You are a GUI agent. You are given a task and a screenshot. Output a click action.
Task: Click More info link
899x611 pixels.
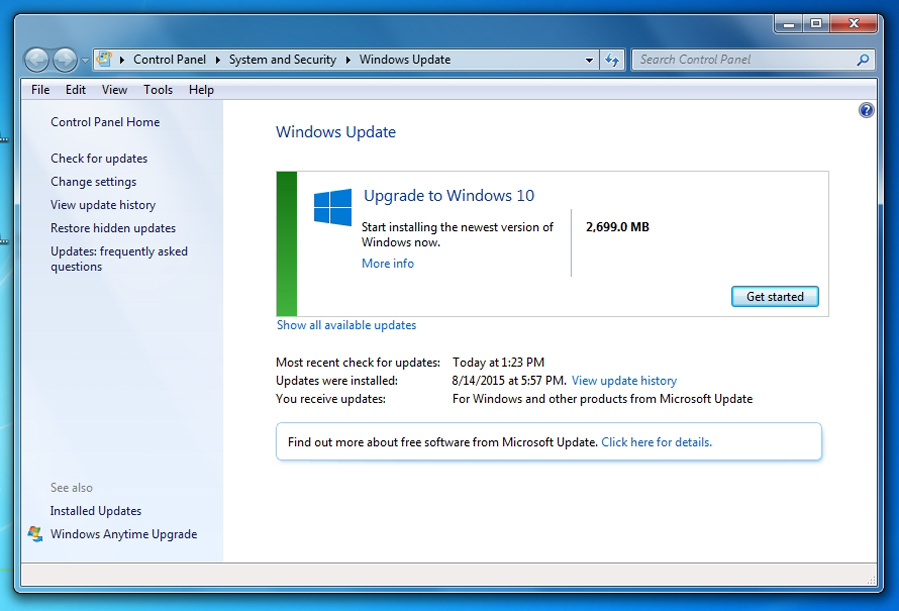388,264
